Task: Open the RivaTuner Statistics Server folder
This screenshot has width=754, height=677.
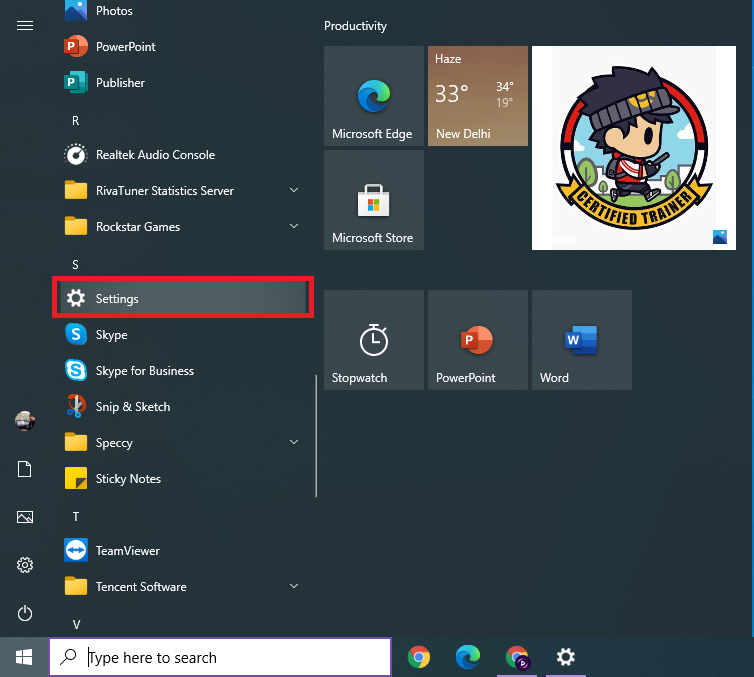Action: point(182,191)
